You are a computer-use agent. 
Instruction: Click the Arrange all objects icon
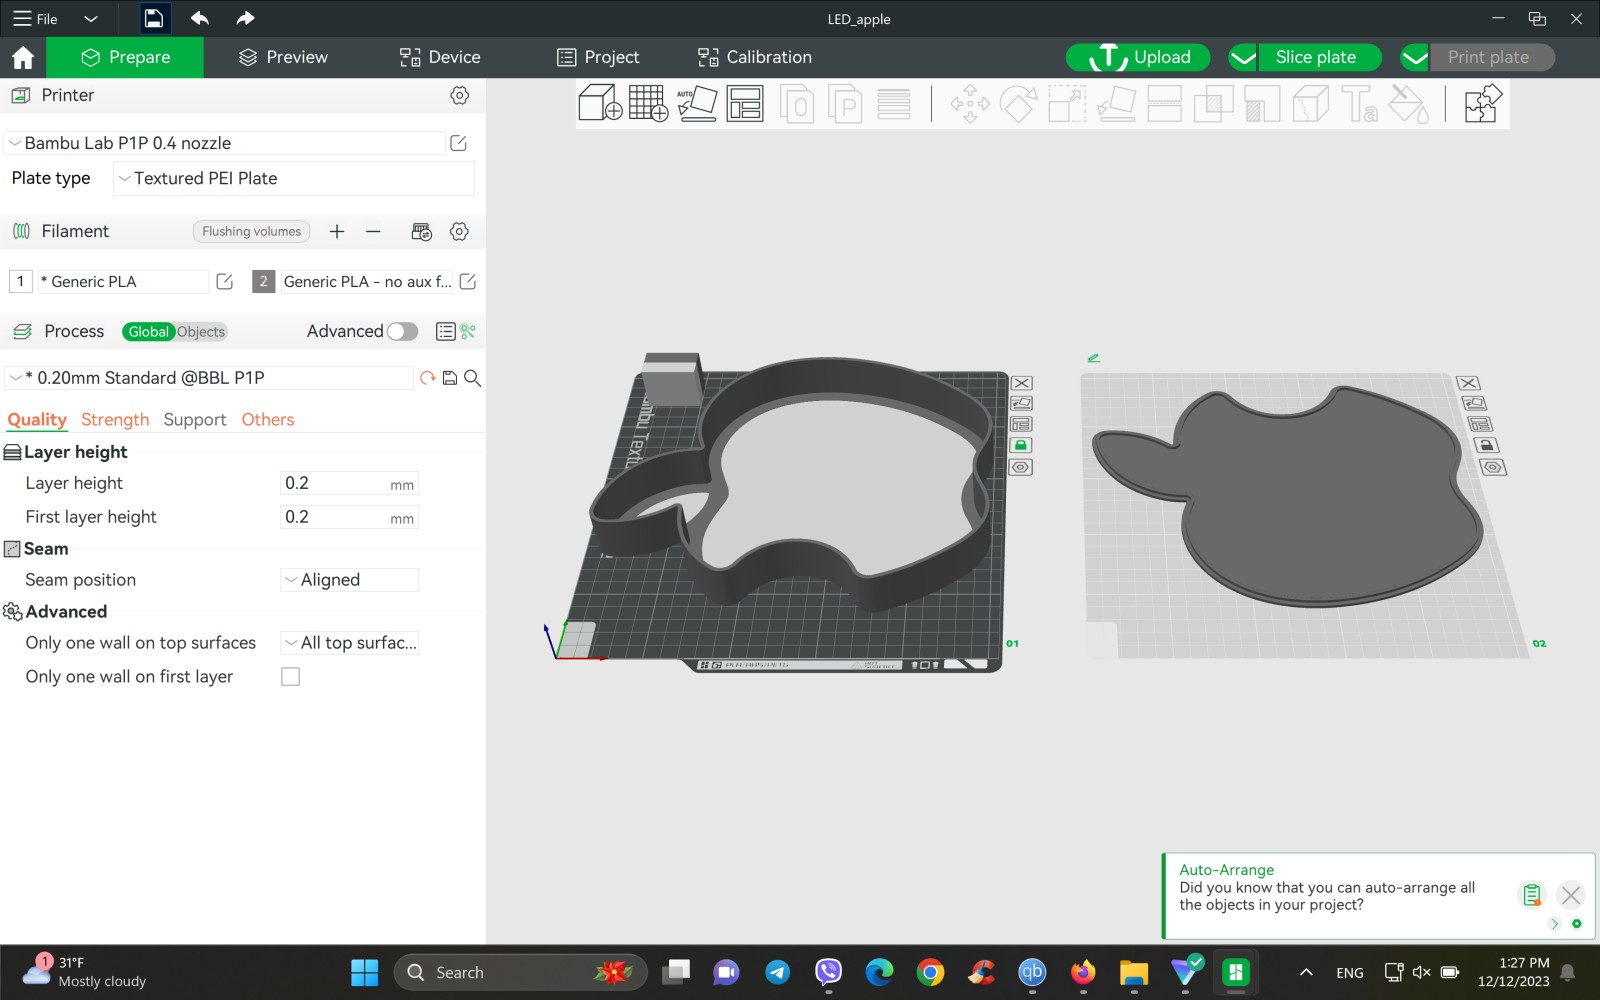click(745, 104)
